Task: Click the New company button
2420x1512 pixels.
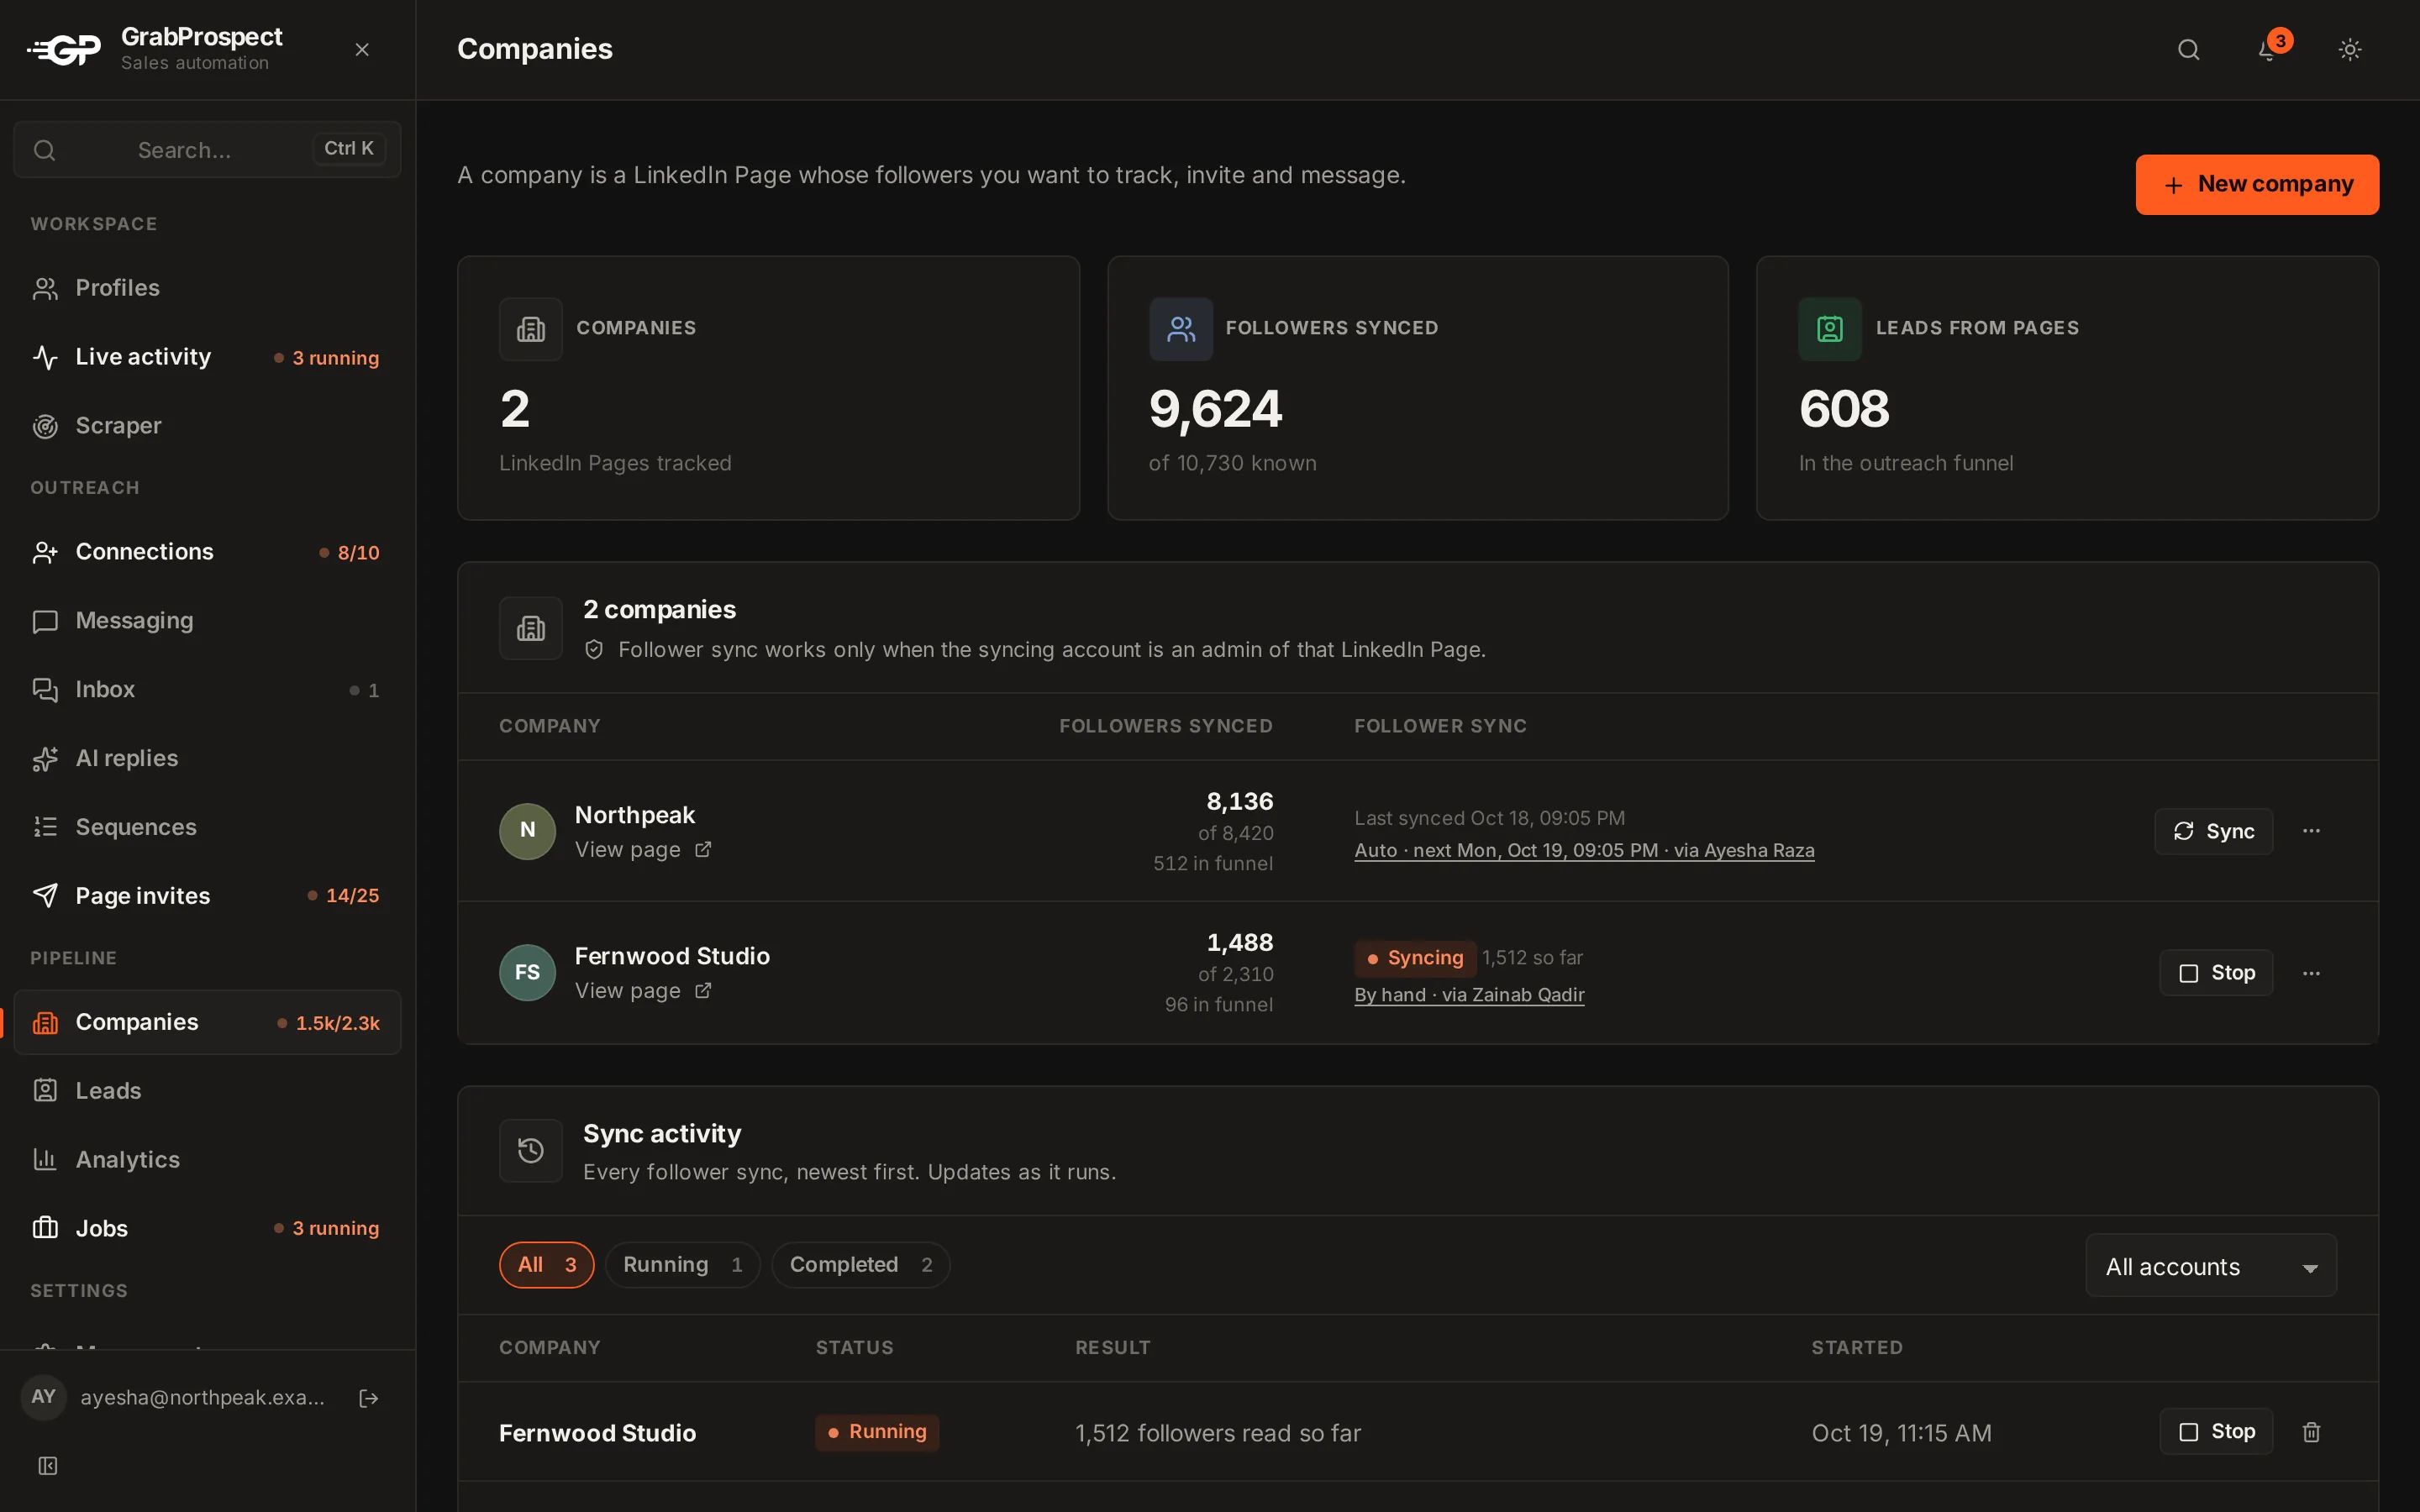Action: click(2257, 184)
